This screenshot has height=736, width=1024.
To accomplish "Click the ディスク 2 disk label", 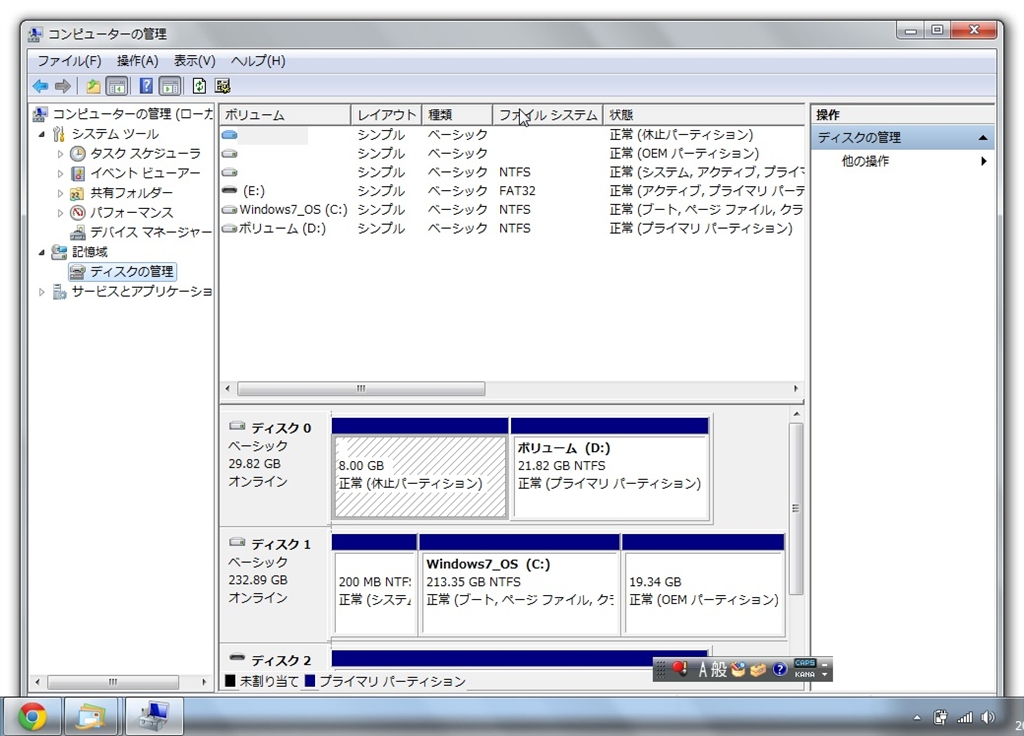I will pos(281,660).
